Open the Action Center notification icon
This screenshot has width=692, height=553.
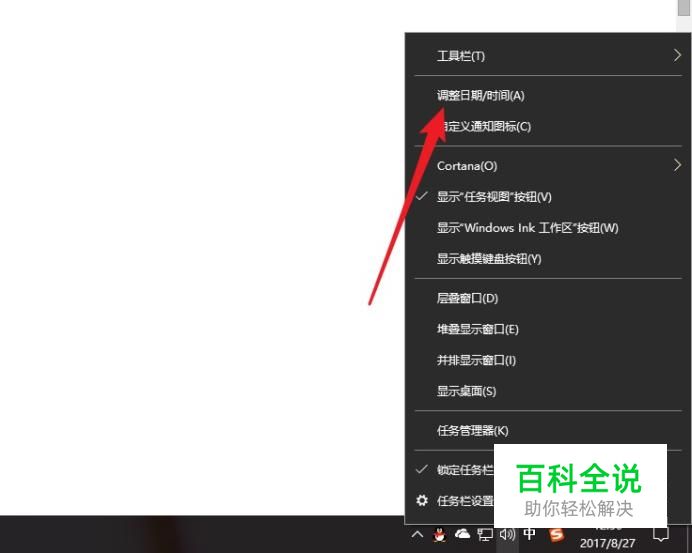661,535
